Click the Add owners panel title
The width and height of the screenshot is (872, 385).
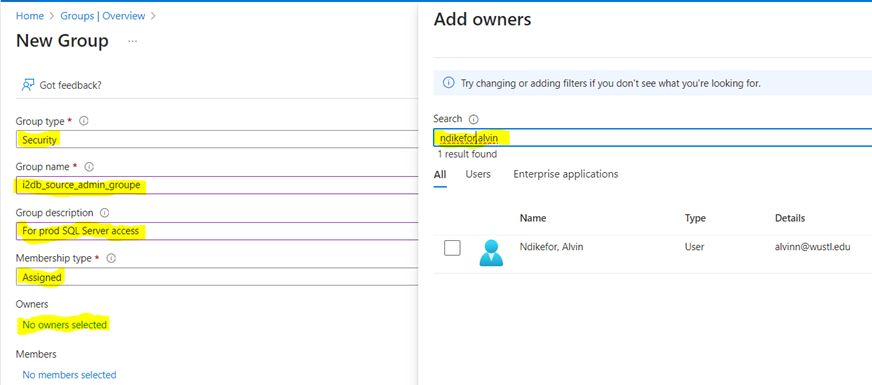[x=482, y=20]
